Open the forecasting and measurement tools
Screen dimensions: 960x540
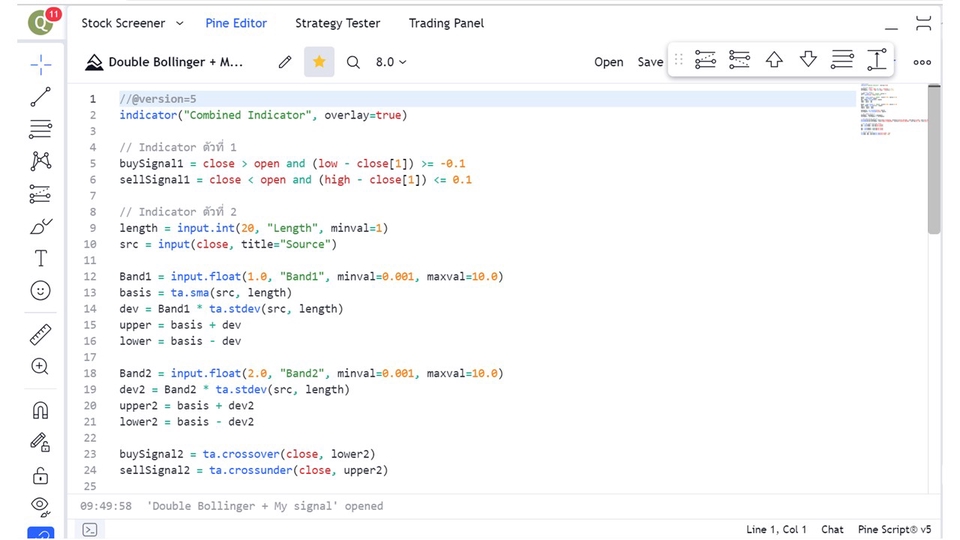[40, 193]
